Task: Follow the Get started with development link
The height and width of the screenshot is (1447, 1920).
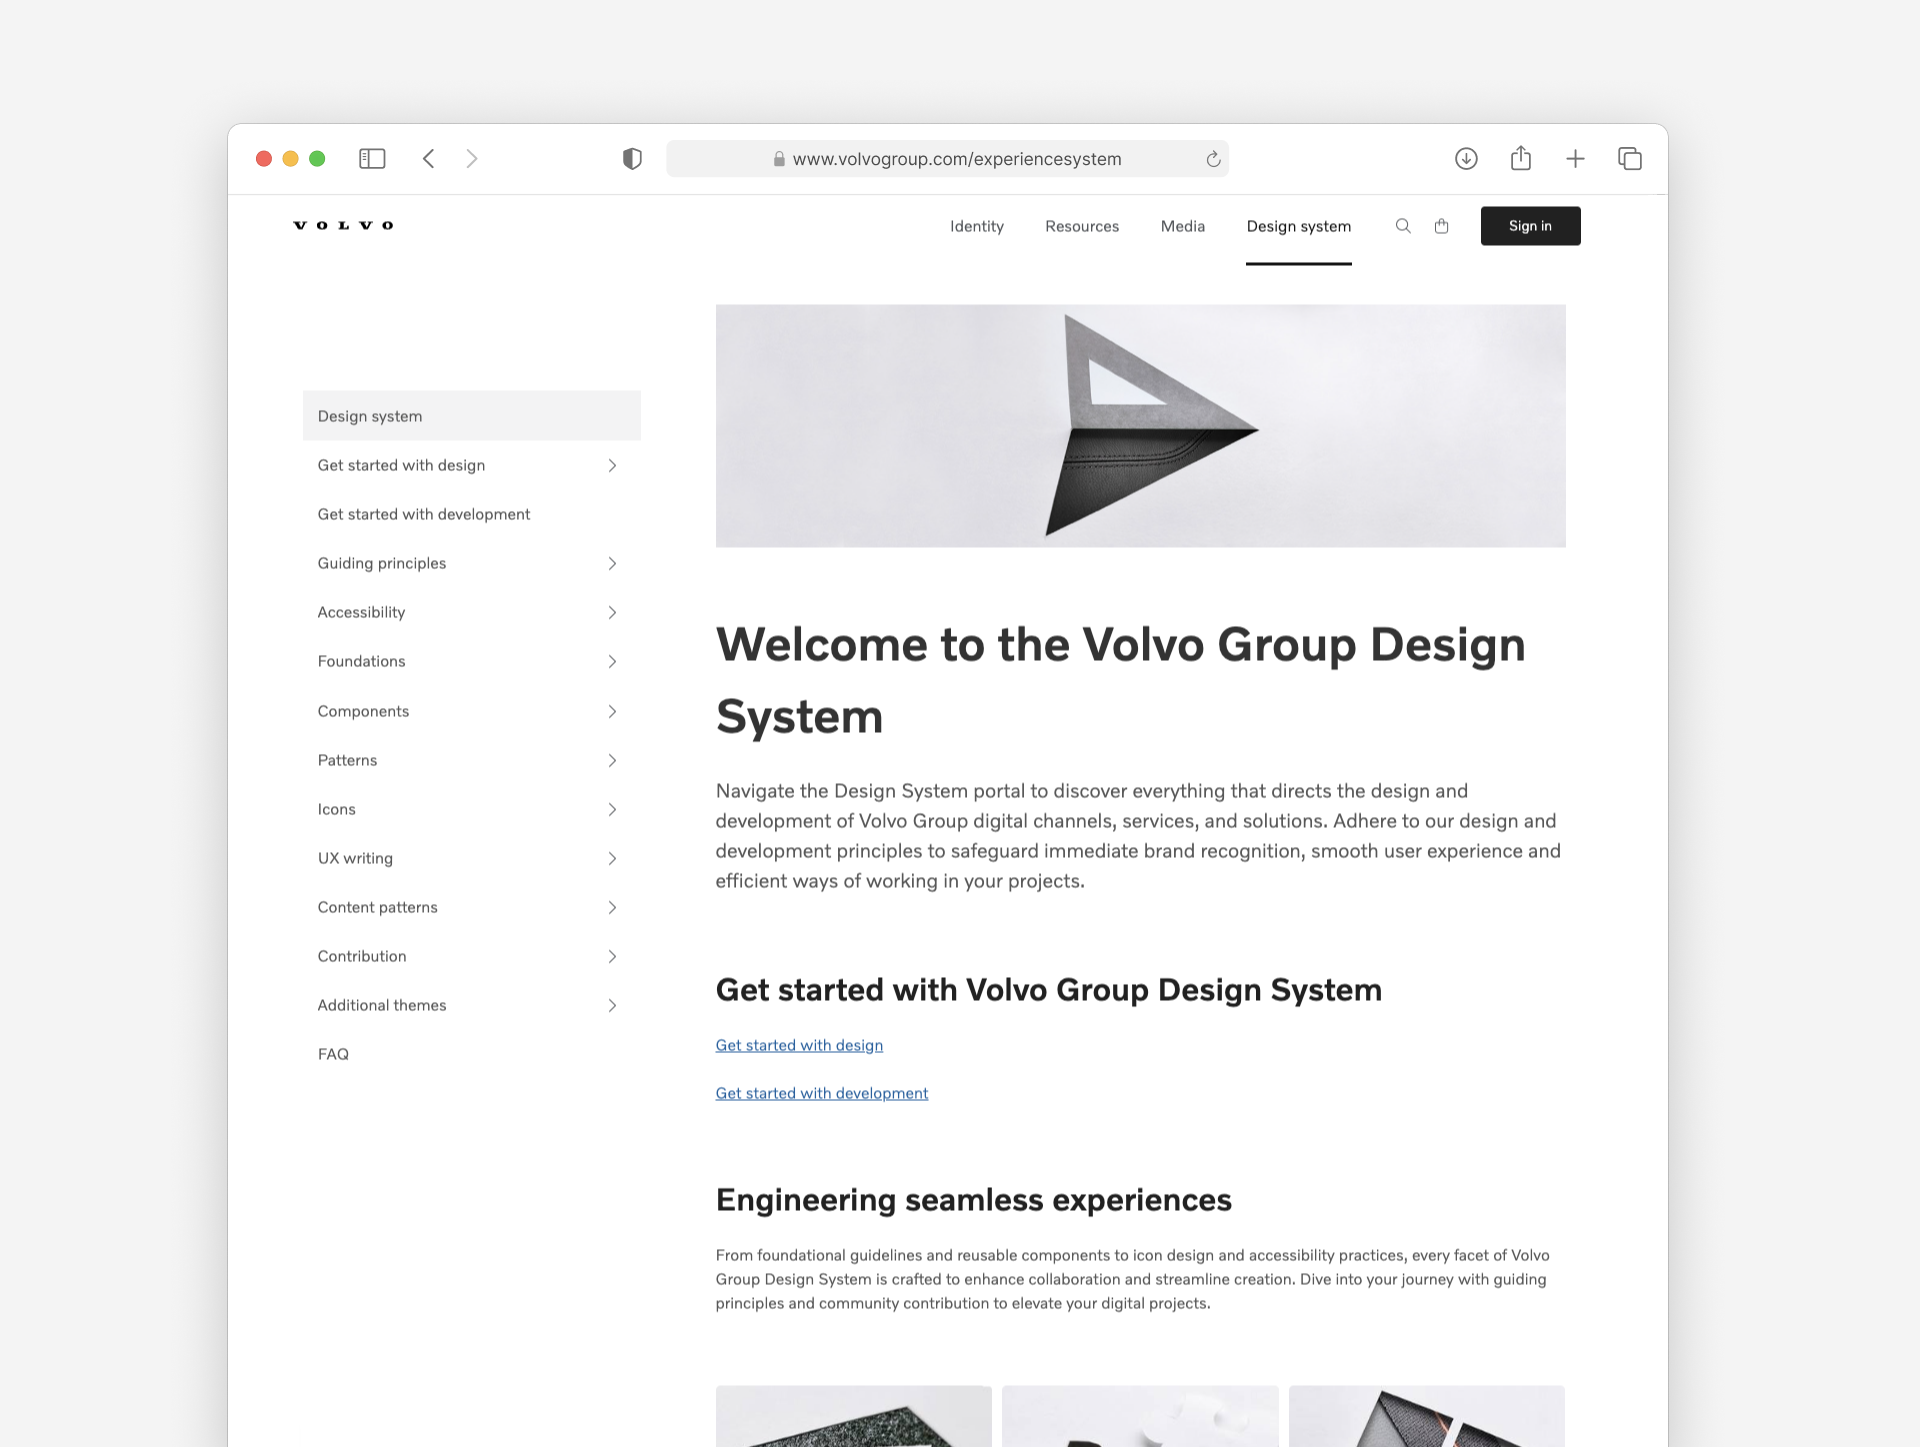Action: (822, 1093)
